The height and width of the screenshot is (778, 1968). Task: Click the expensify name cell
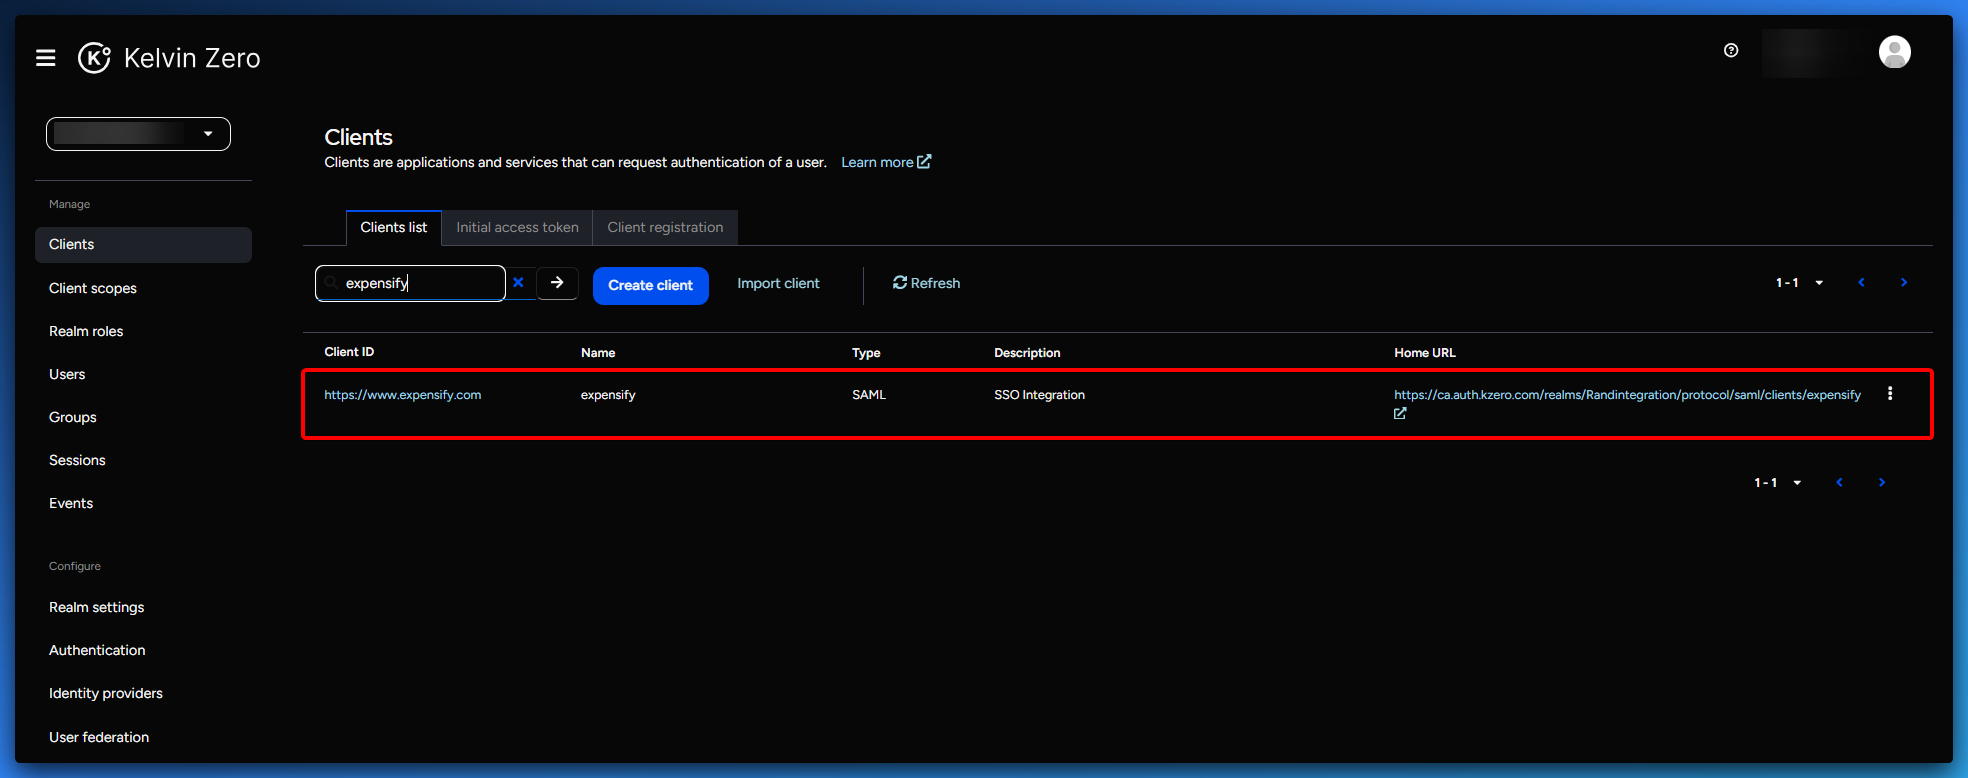click(x=608, y=395)
